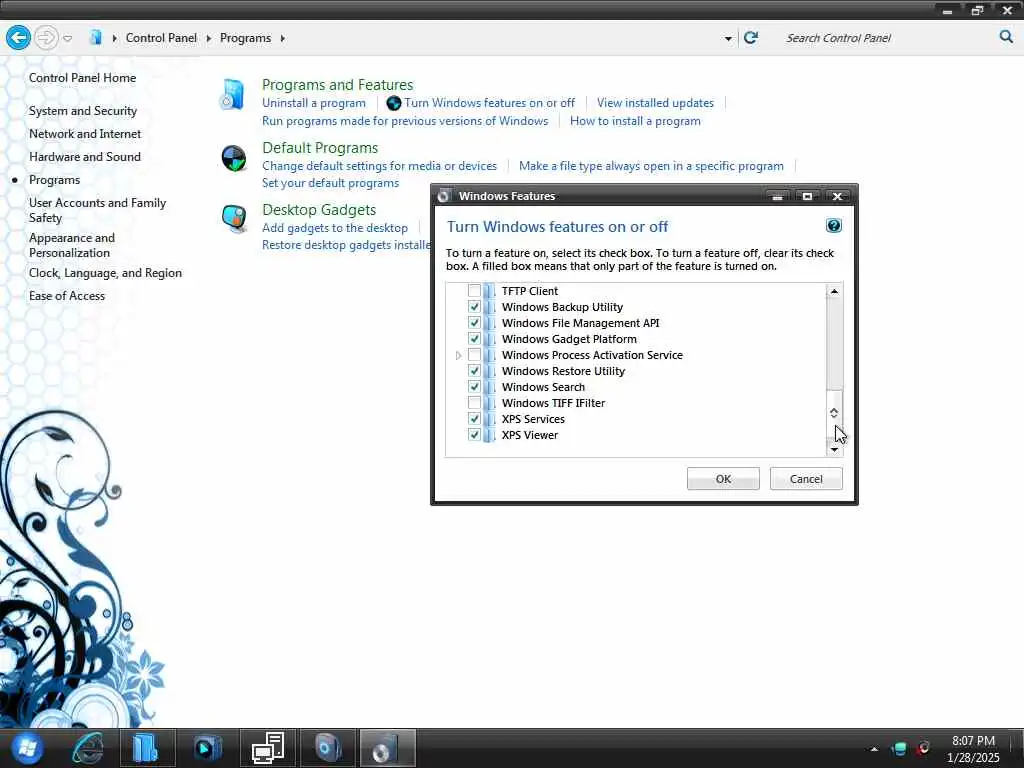
Task: Open Control Panel Home
Action: 82,78
